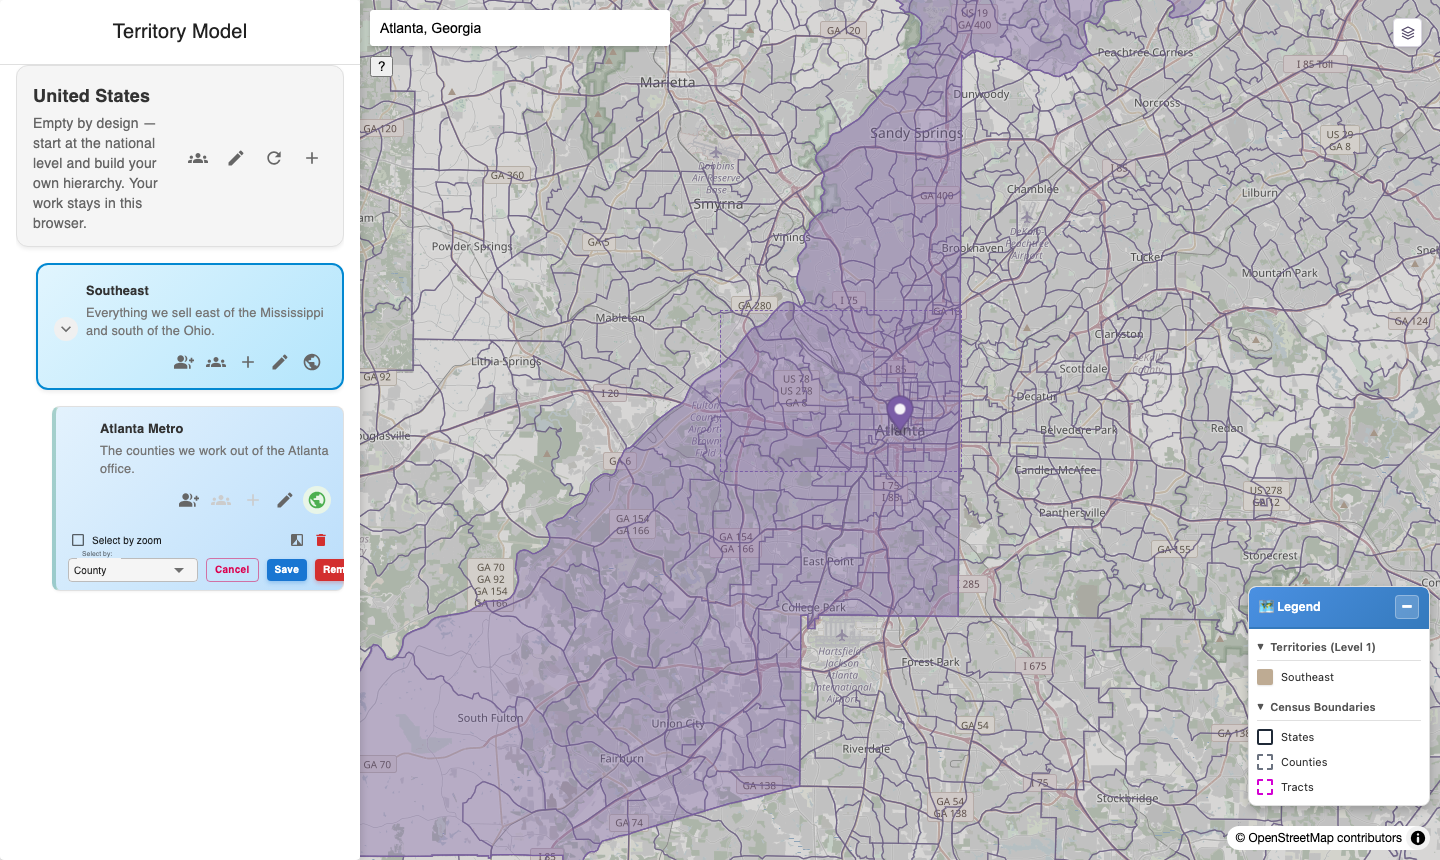
Task: Click the plus icon in the Southeast card
Action: [248, 362]
